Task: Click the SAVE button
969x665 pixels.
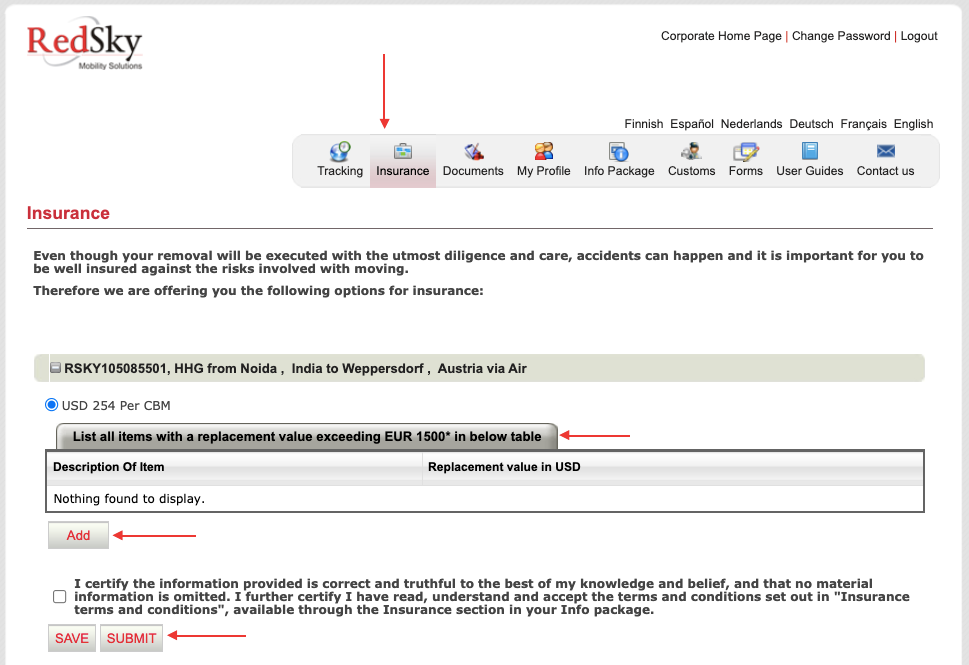Action: 72,638
